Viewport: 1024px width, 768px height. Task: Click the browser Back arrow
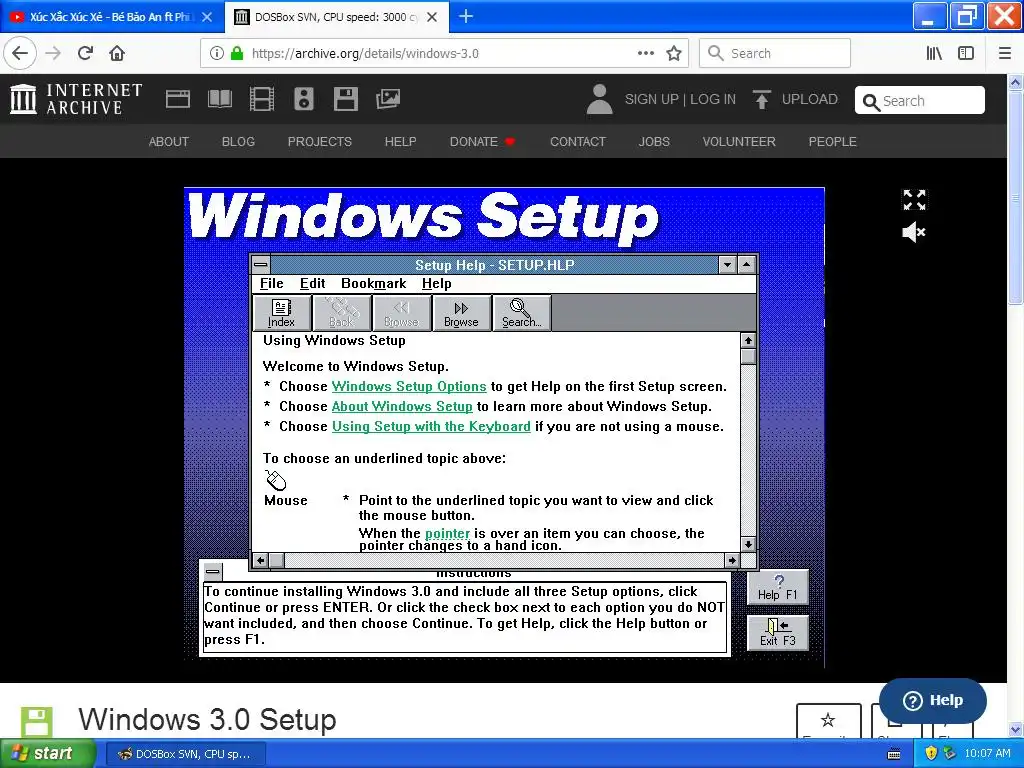(x=20, y=53)
